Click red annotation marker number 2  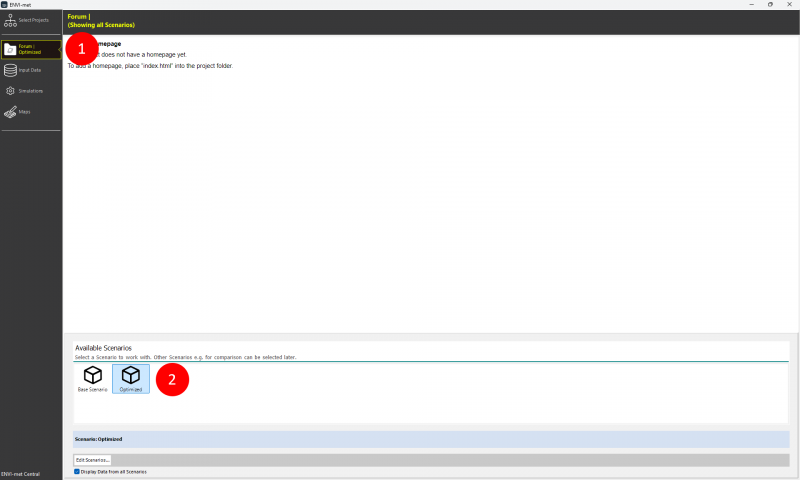click(172, 379)
